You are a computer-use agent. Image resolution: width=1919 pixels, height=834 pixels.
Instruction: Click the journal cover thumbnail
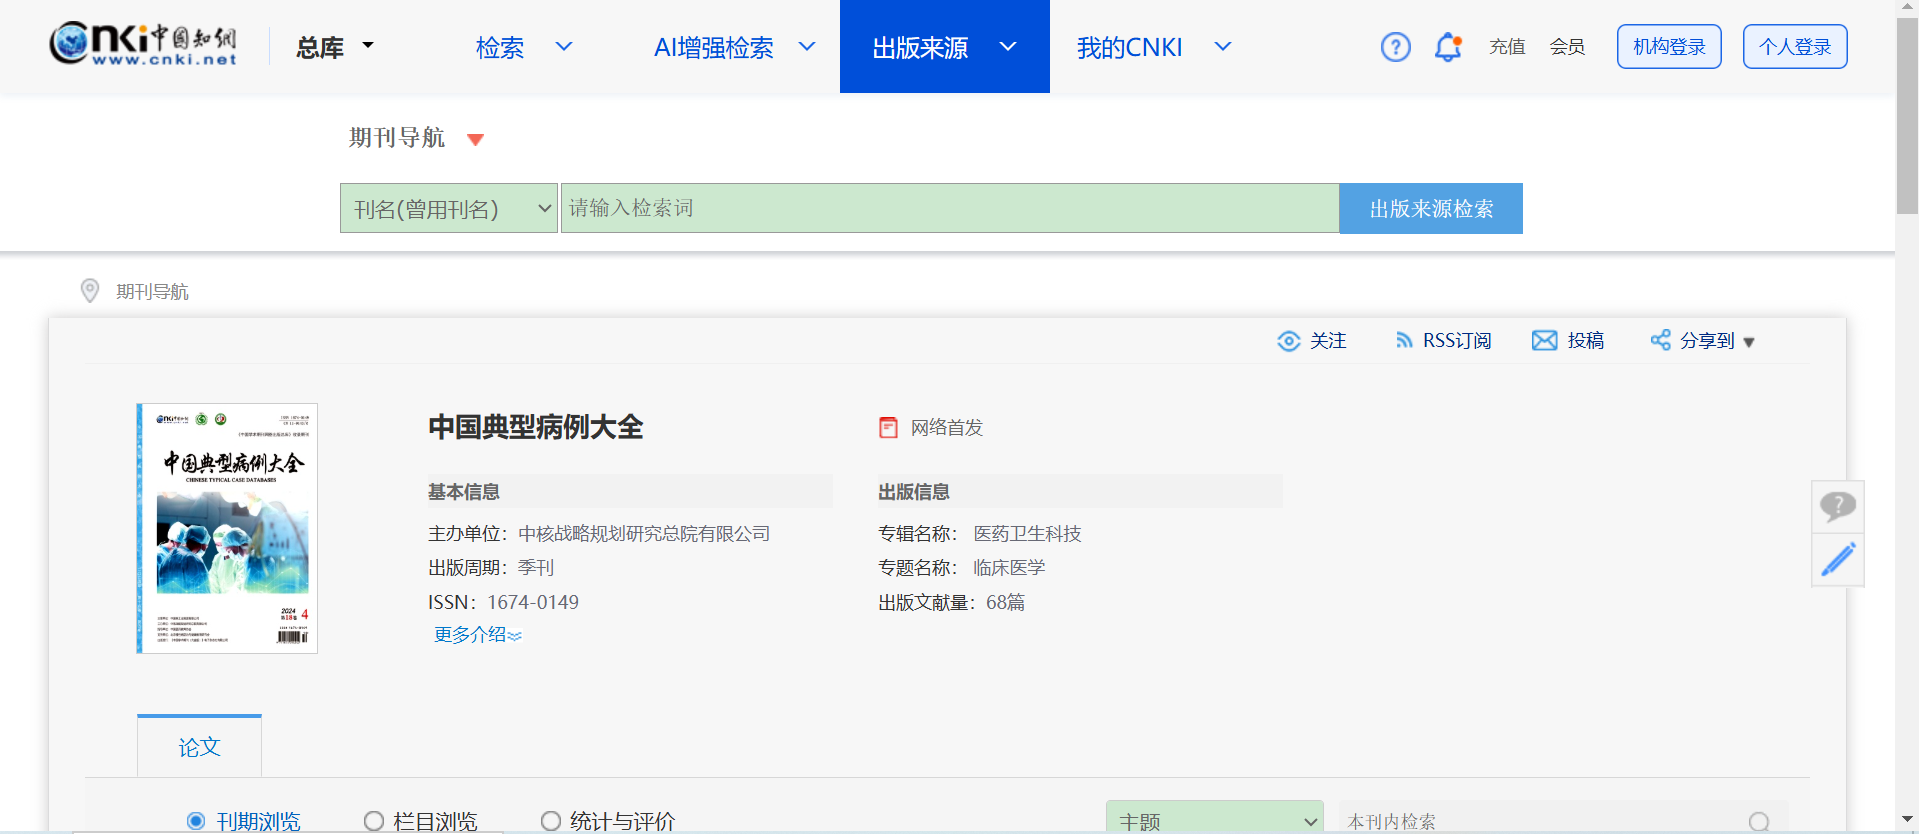pos(227,528)
